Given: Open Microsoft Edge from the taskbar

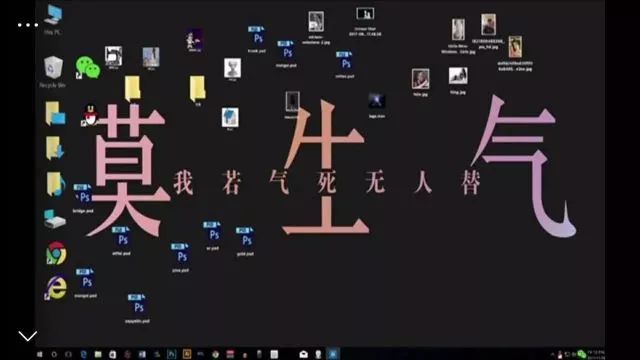Looking at the screenshot, I should pos(83,354).
